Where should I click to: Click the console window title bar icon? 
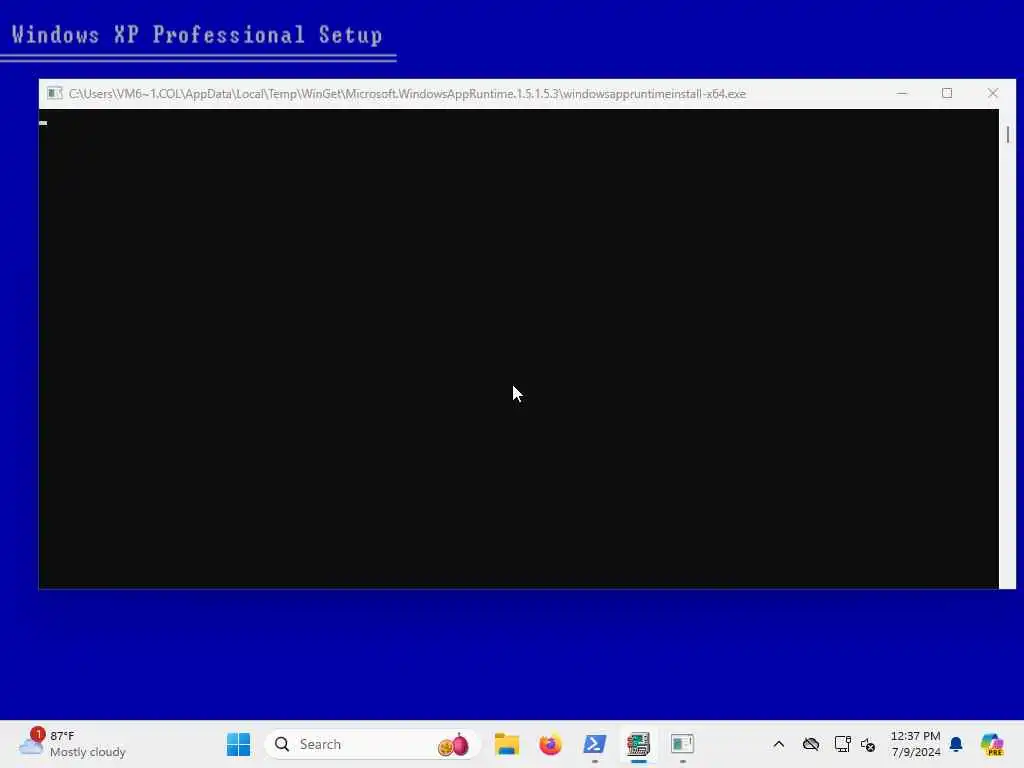point(55,93)
